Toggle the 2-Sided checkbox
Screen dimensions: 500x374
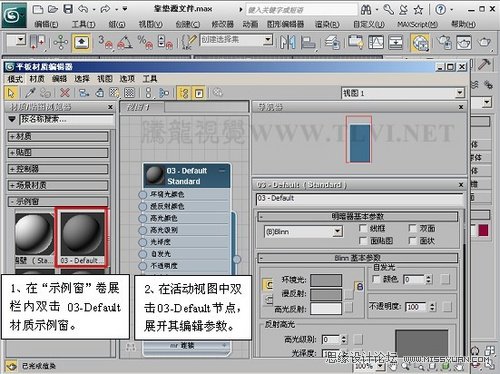(413, 228)
